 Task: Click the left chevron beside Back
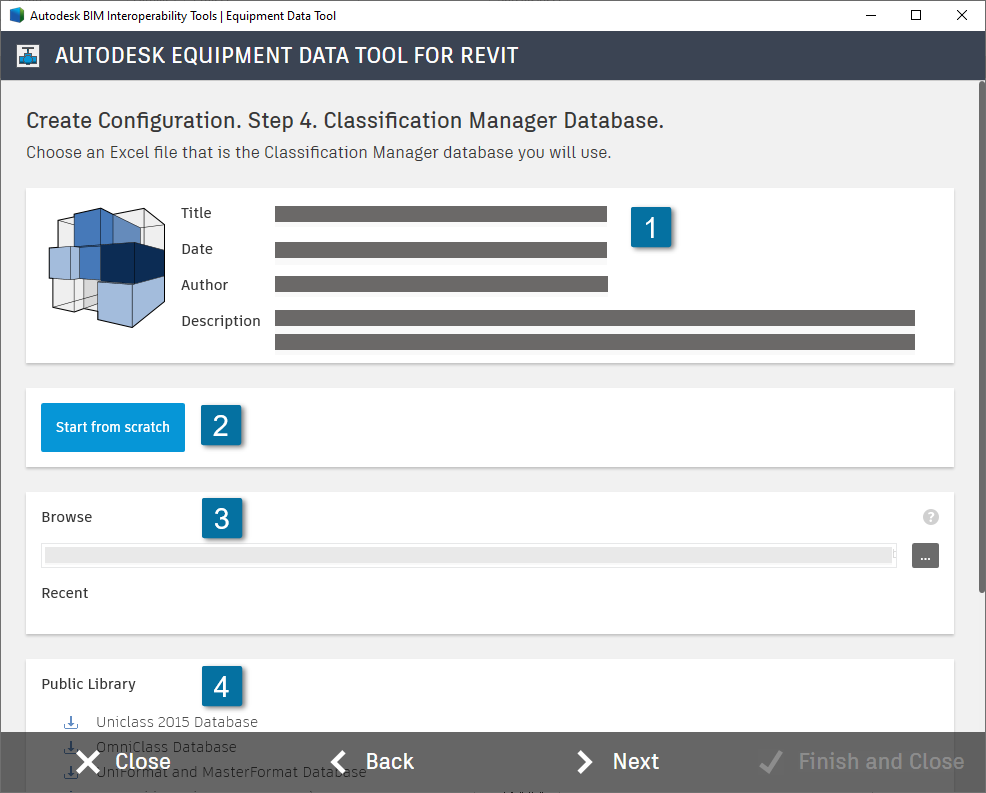coord(337,761)
